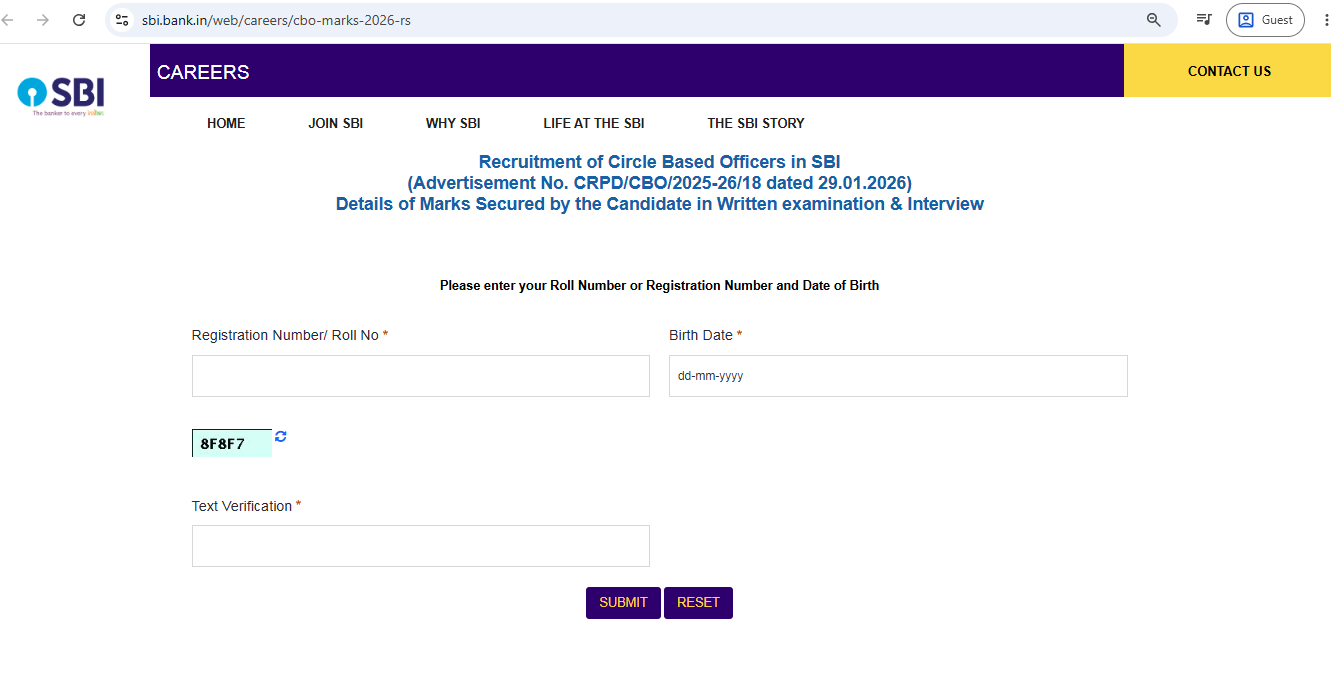Open the media control icon in the browser toolbar
The image size is (1331, 675).
[x=1204, y=20]
